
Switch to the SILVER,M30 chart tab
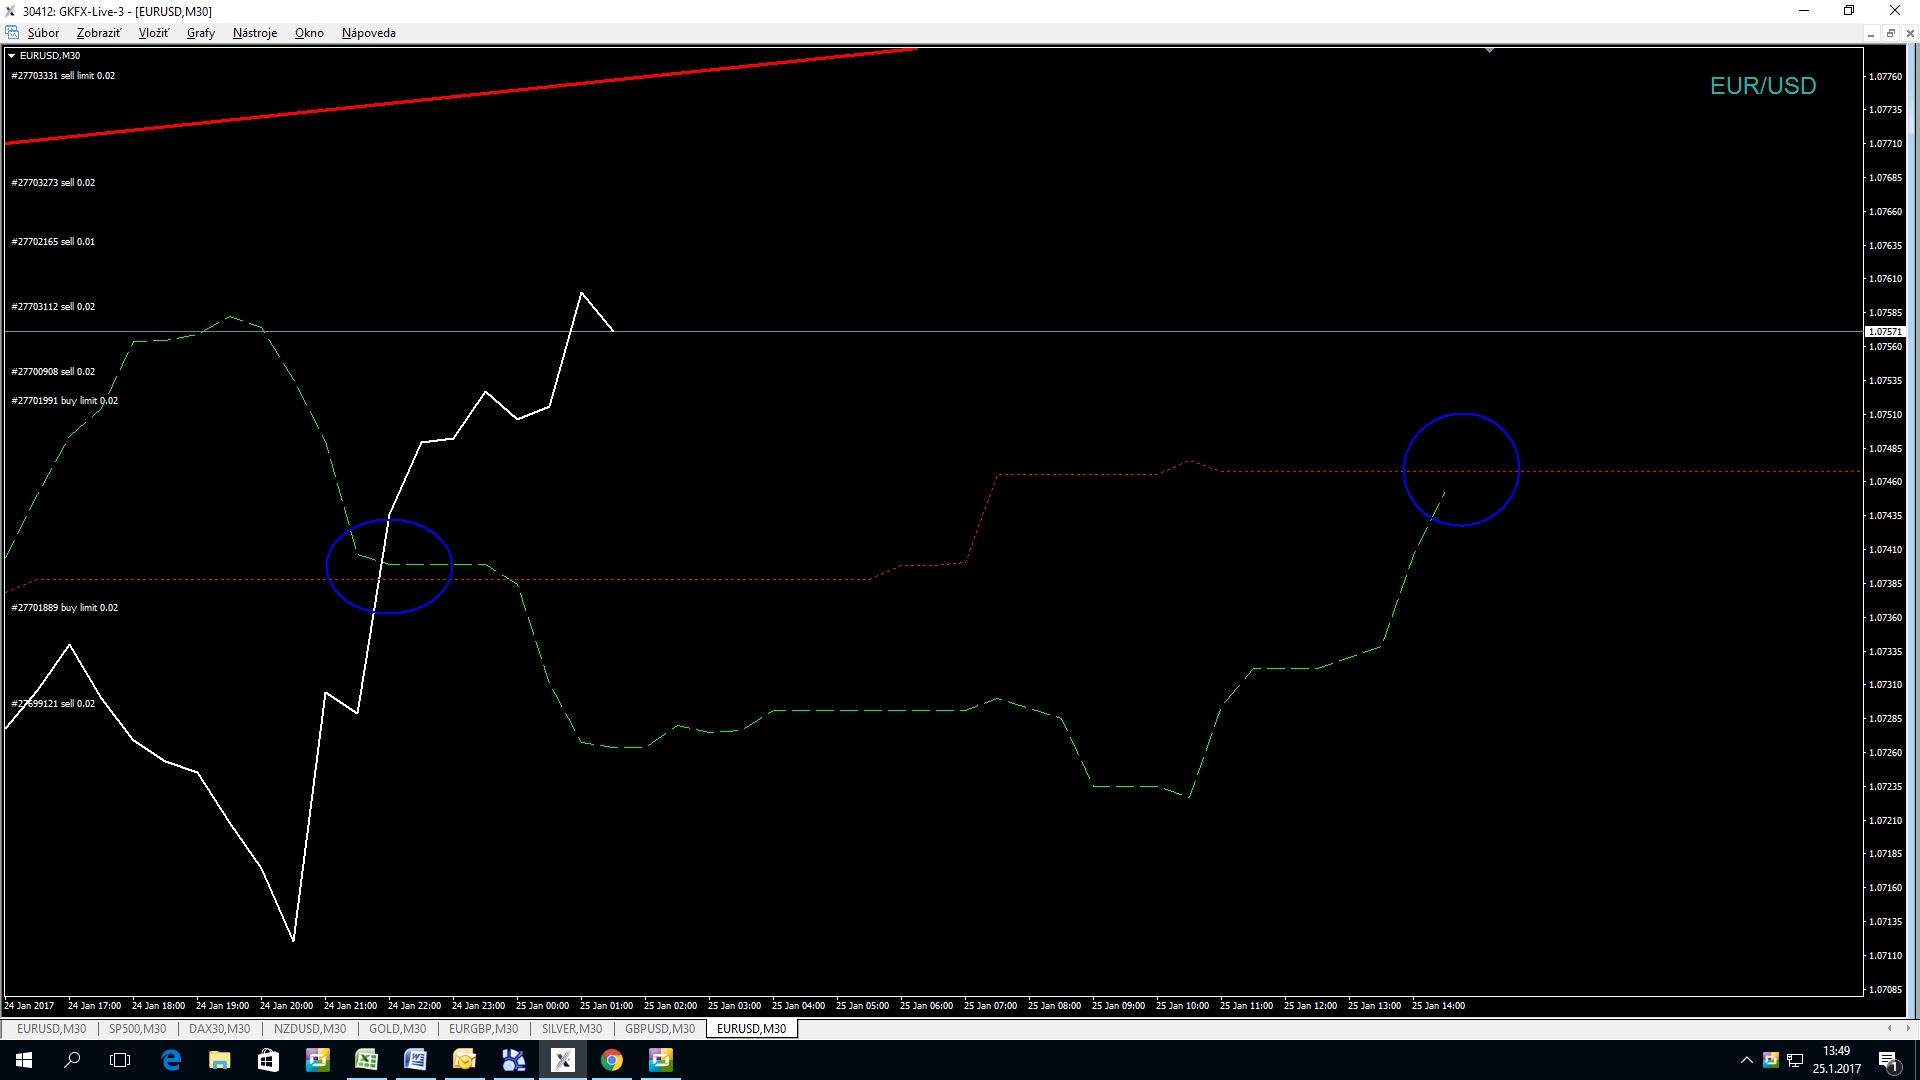pyautogui.click(x=572, y=1028)
